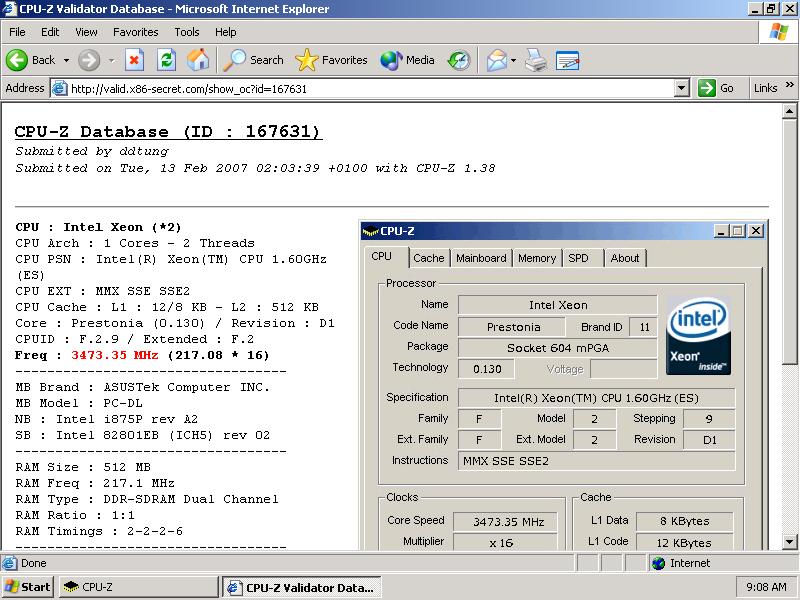
Task: Click the scrollbar down arrow
Action: tap(789, 542)
